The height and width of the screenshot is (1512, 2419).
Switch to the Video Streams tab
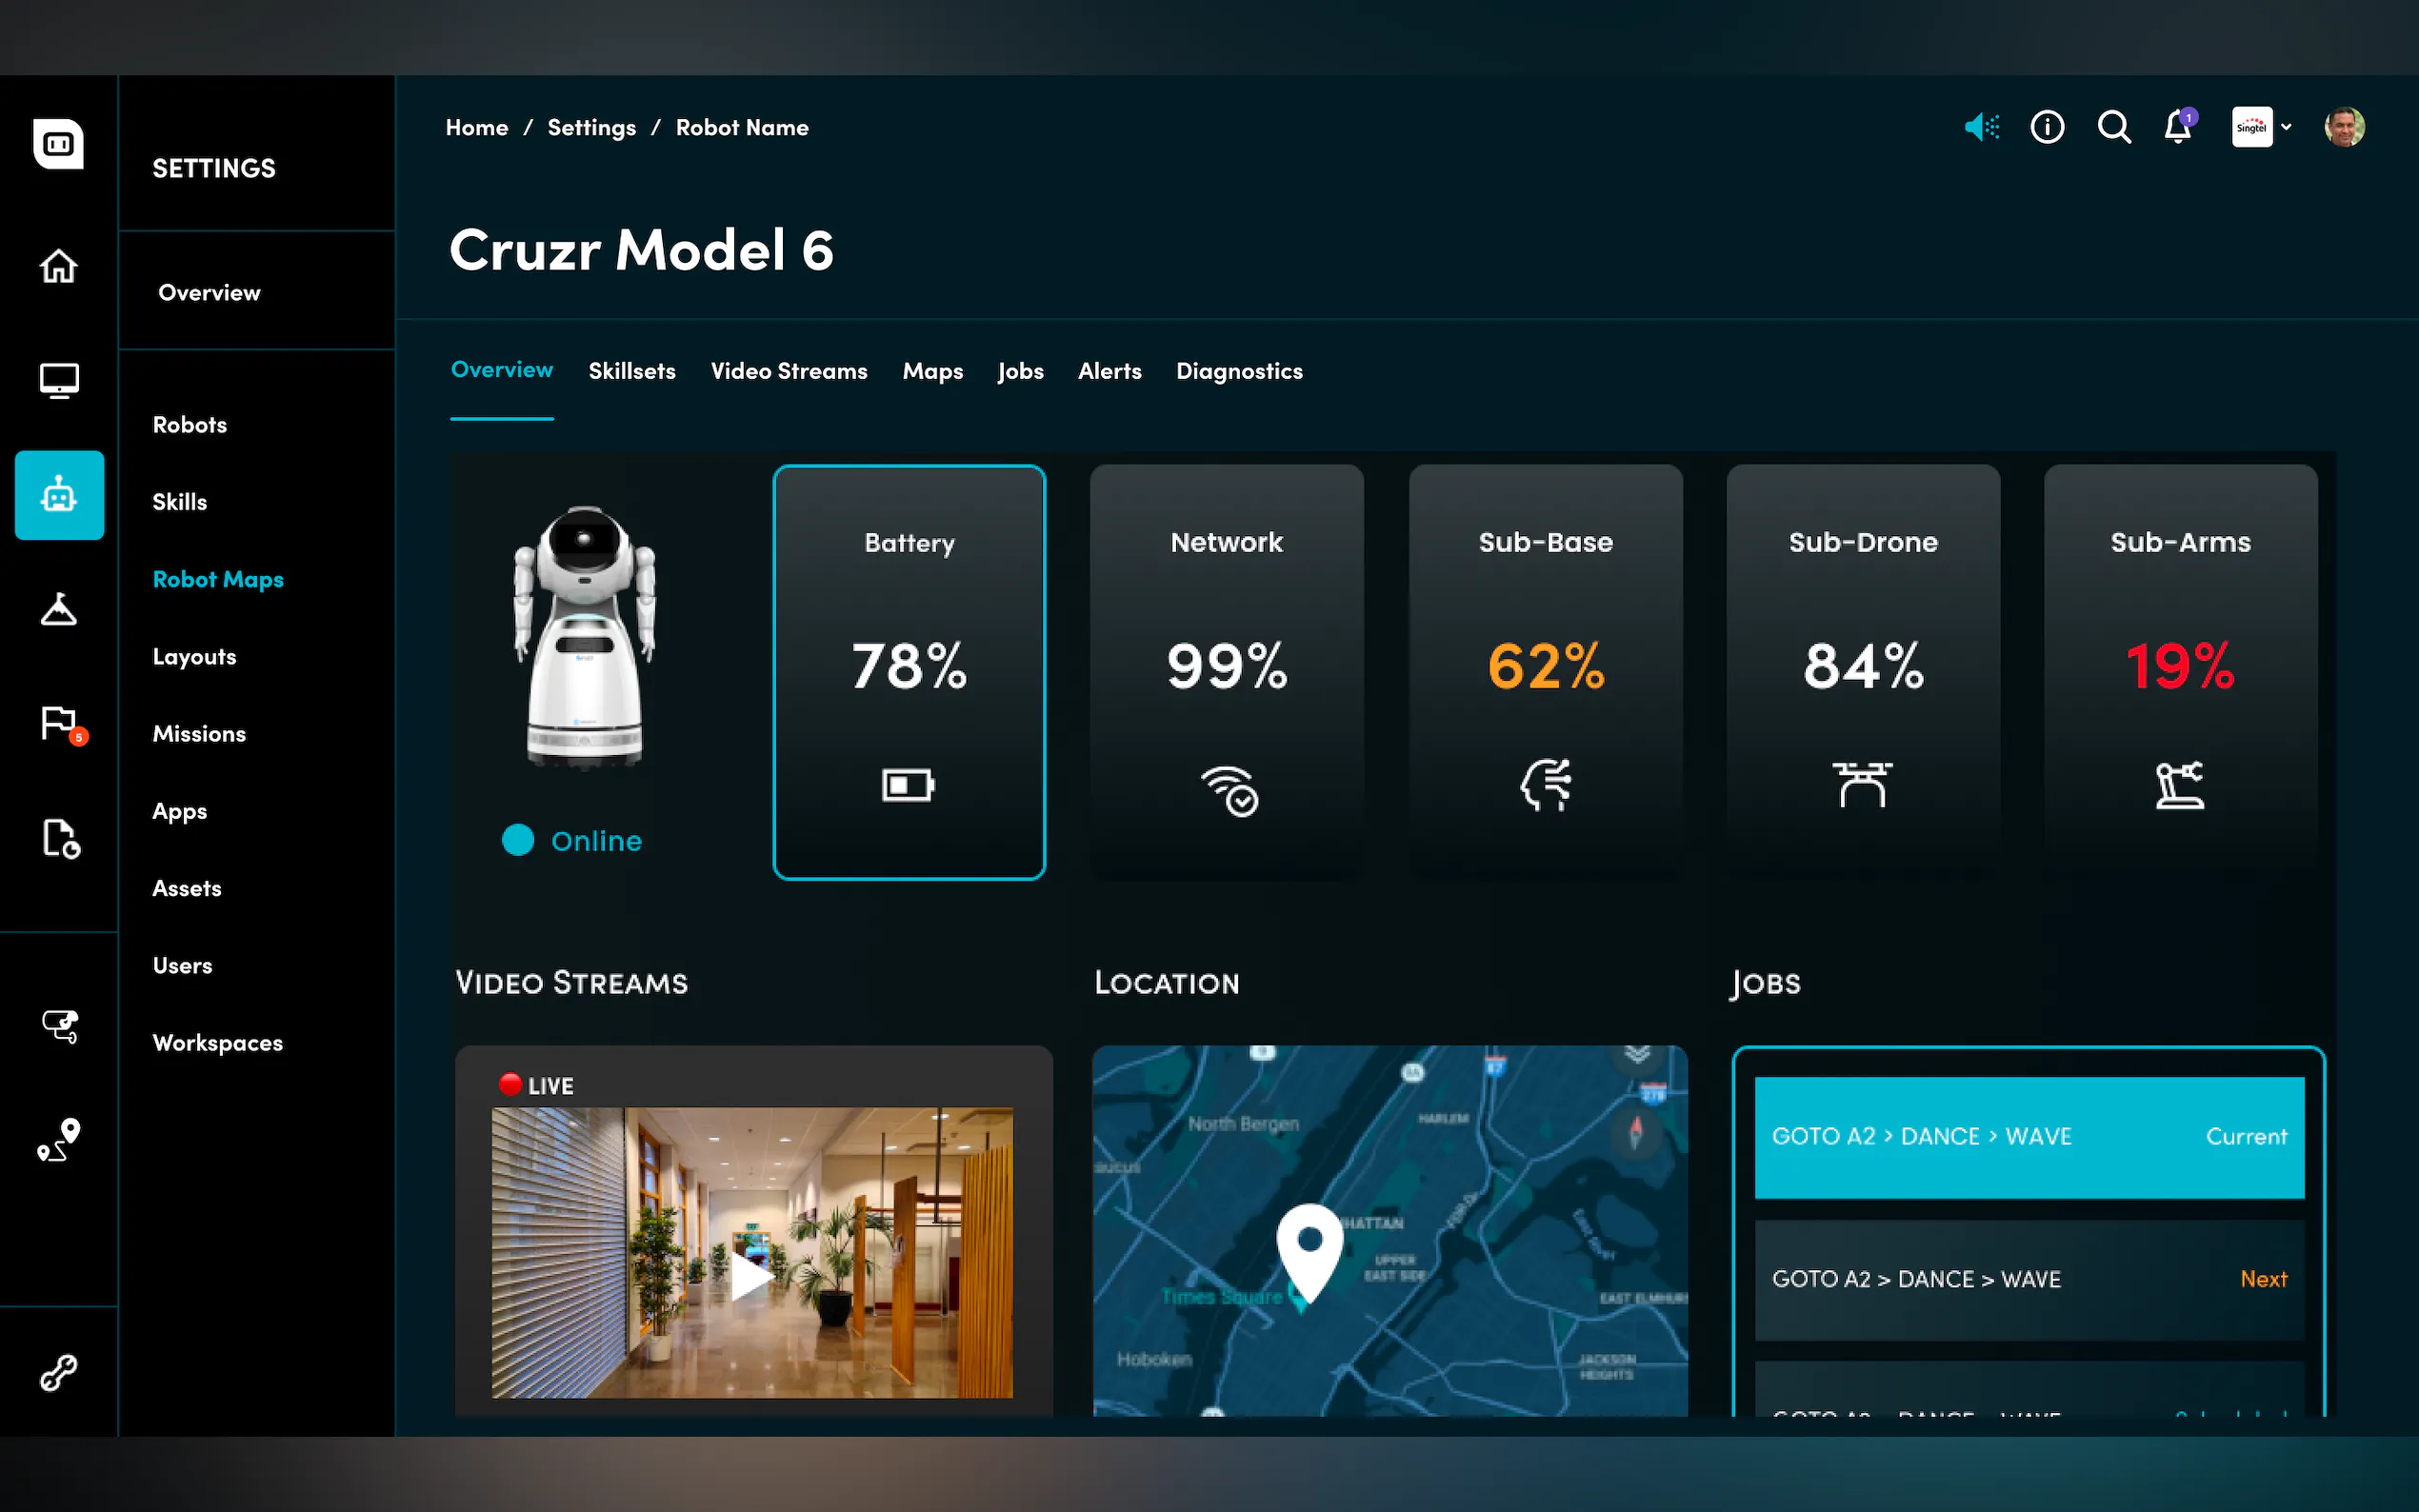point(788,371)
